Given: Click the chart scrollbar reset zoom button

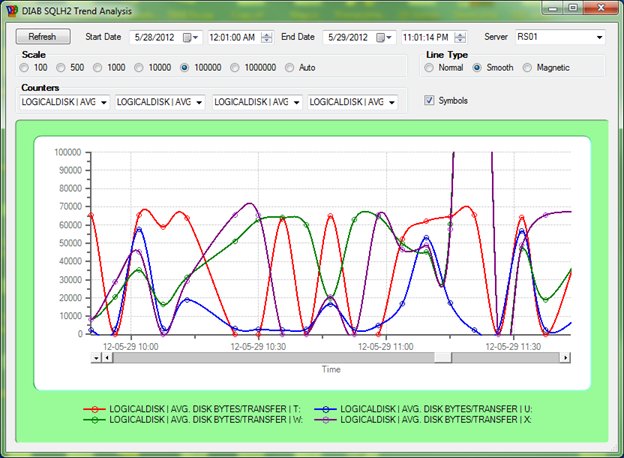Looking at the screenshot, I should coord(96,358).
